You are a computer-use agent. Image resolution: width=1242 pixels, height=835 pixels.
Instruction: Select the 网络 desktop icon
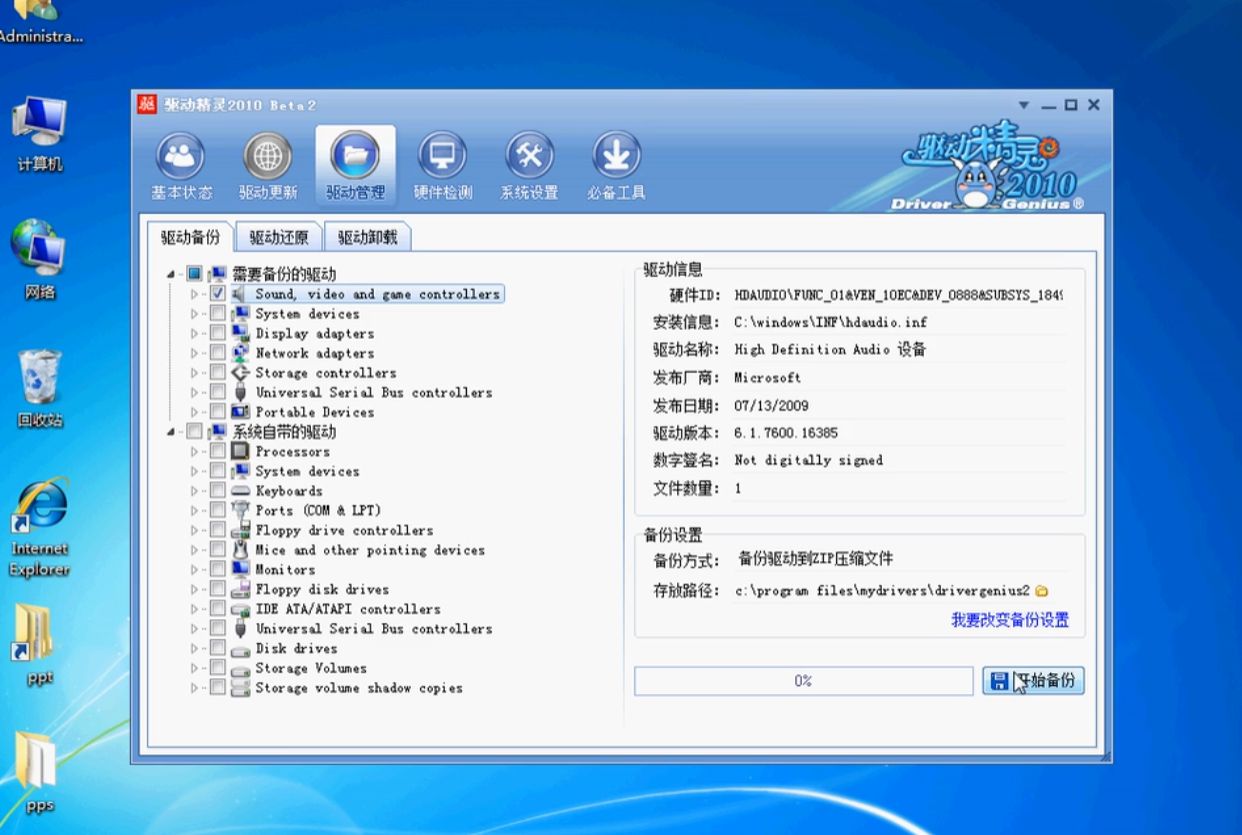click(39, 248)
